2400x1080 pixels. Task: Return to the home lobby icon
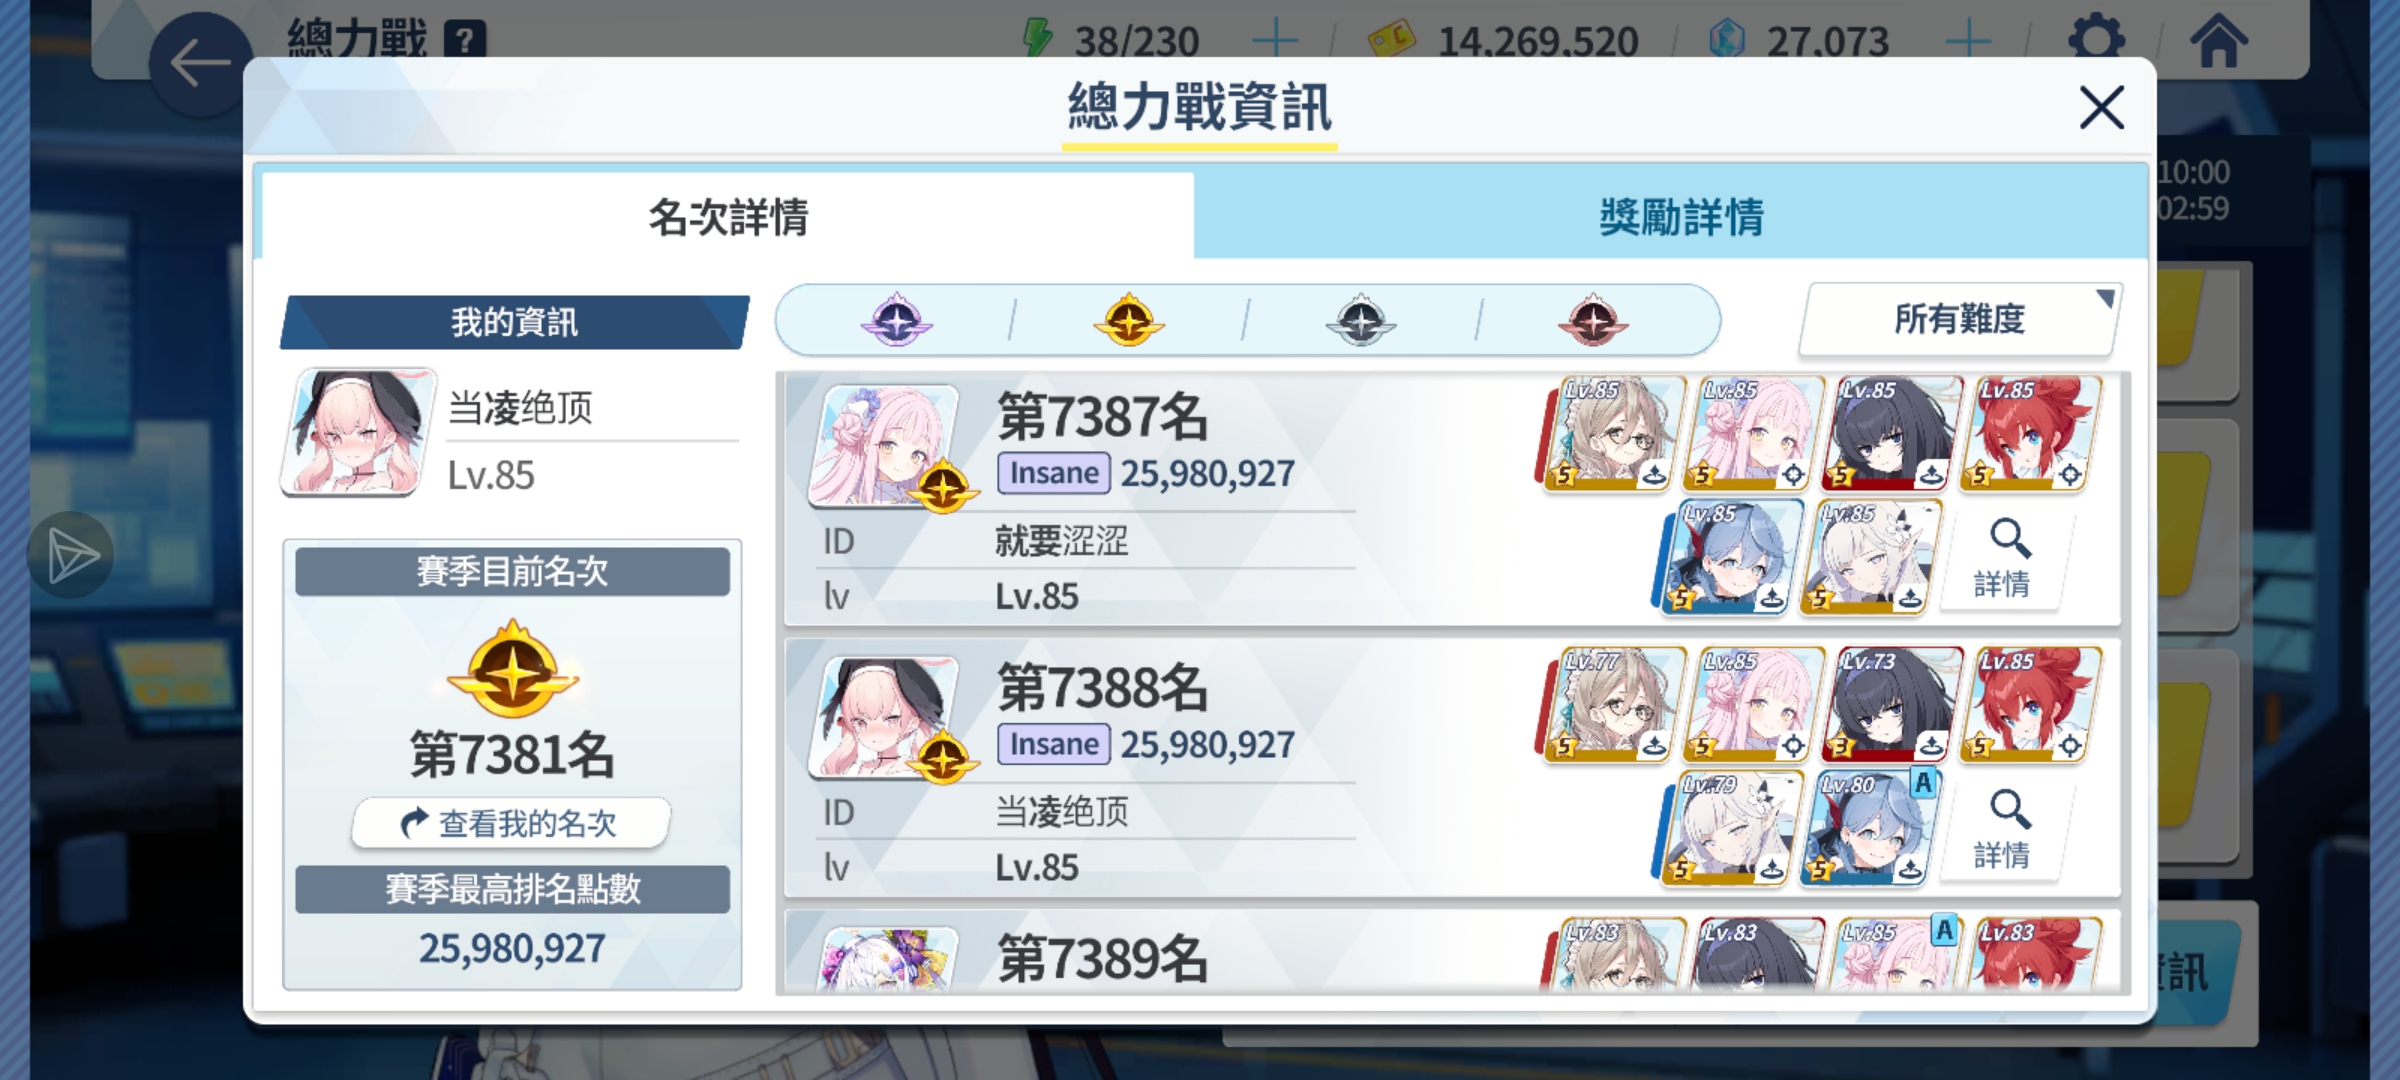coord(2219,40)
